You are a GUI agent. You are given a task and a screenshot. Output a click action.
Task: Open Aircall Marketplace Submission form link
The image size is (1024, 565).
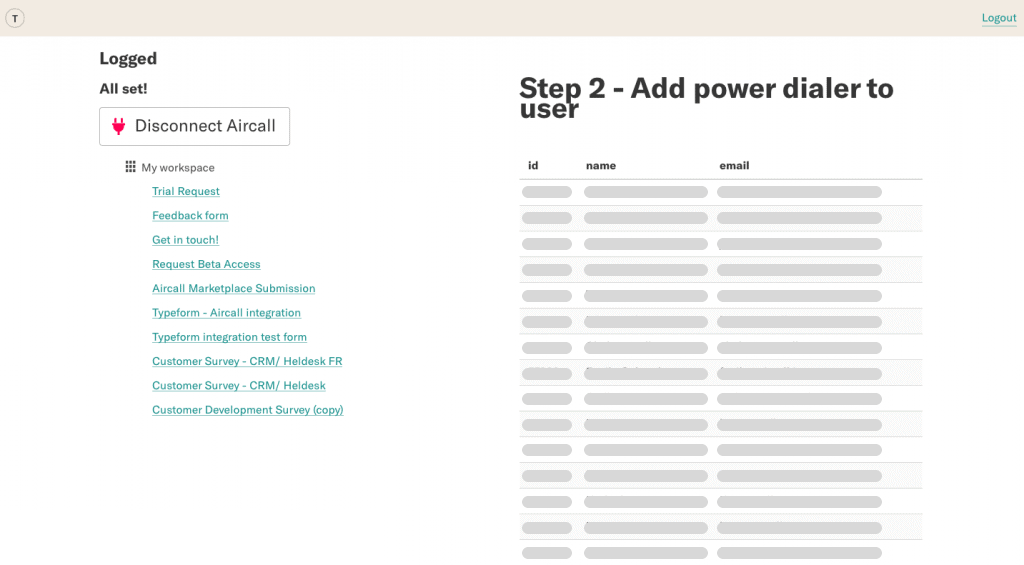pyautogui.click(x=233, y=289)
